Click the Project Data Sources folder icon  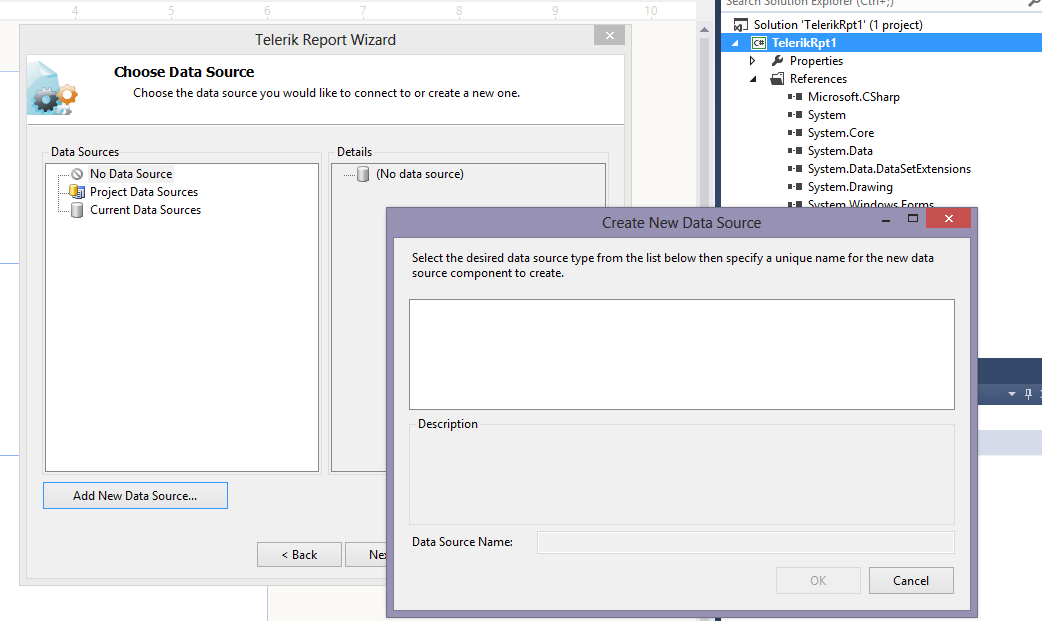click(x=77, y=191)
